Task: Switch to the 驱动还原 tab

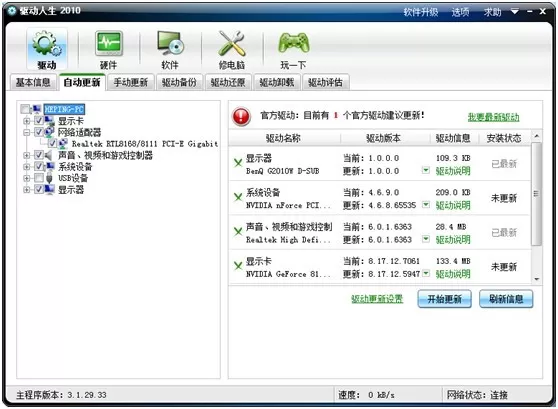Action: [228, 83]
